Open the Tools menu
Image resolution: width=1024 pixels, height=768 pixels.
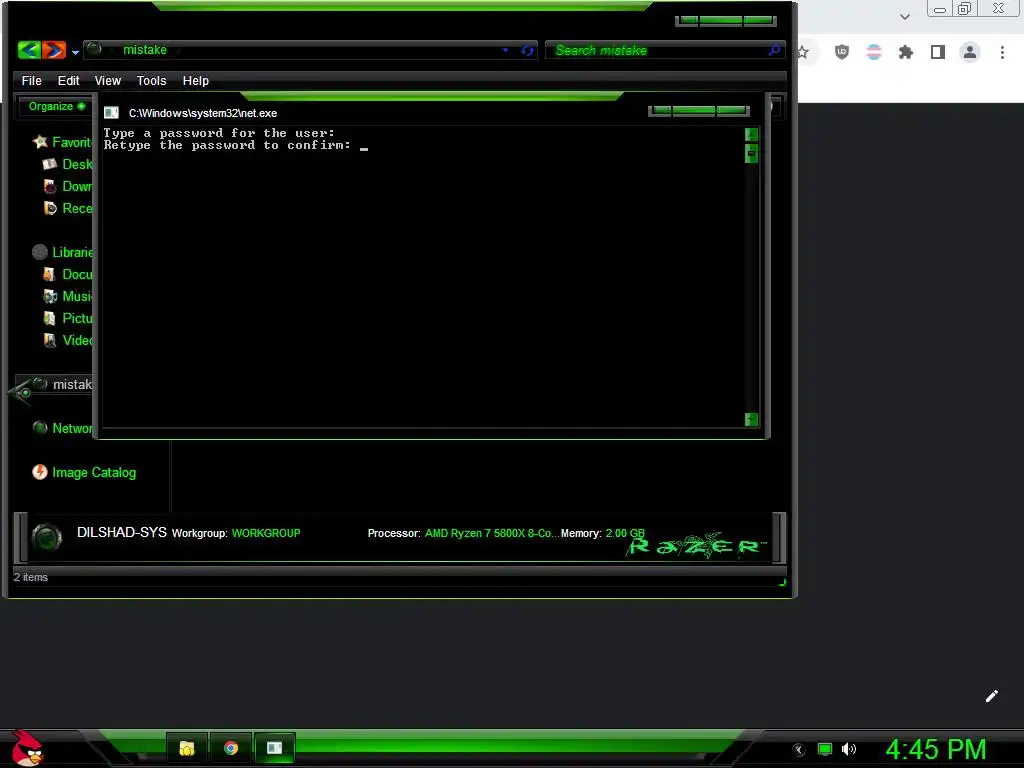click(x=152, y=80)
